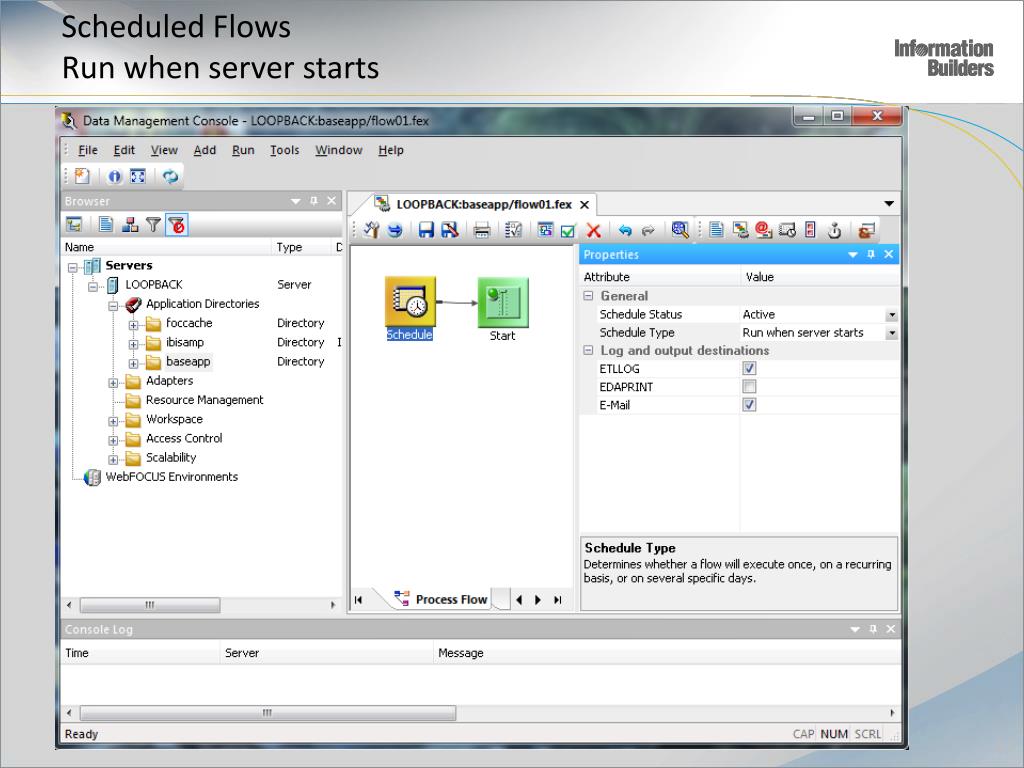Viewport: 1024px width, 768px height.
Task: Open the Help menu
Action: click(x=391, y=150)
